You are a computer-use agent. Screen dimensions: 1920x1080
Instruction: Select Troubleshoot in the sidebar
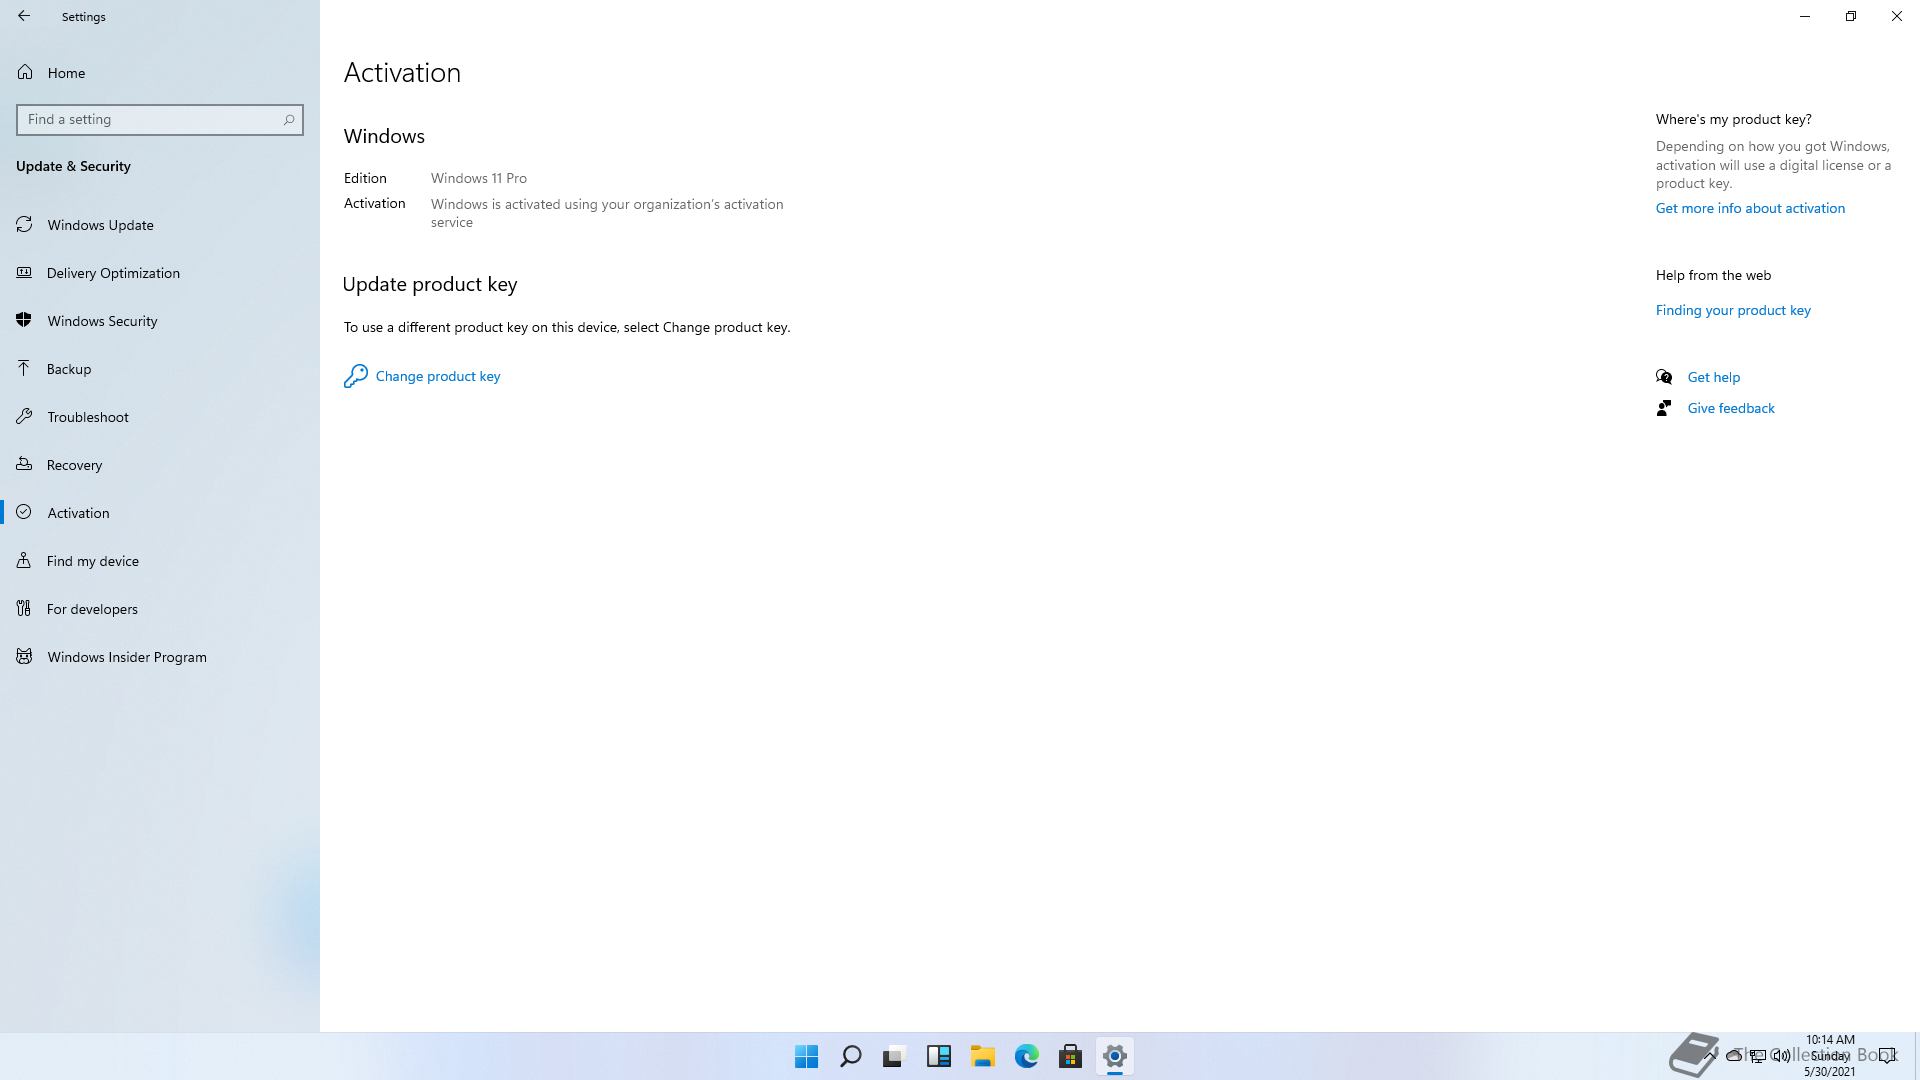click(x=160, y=417)
